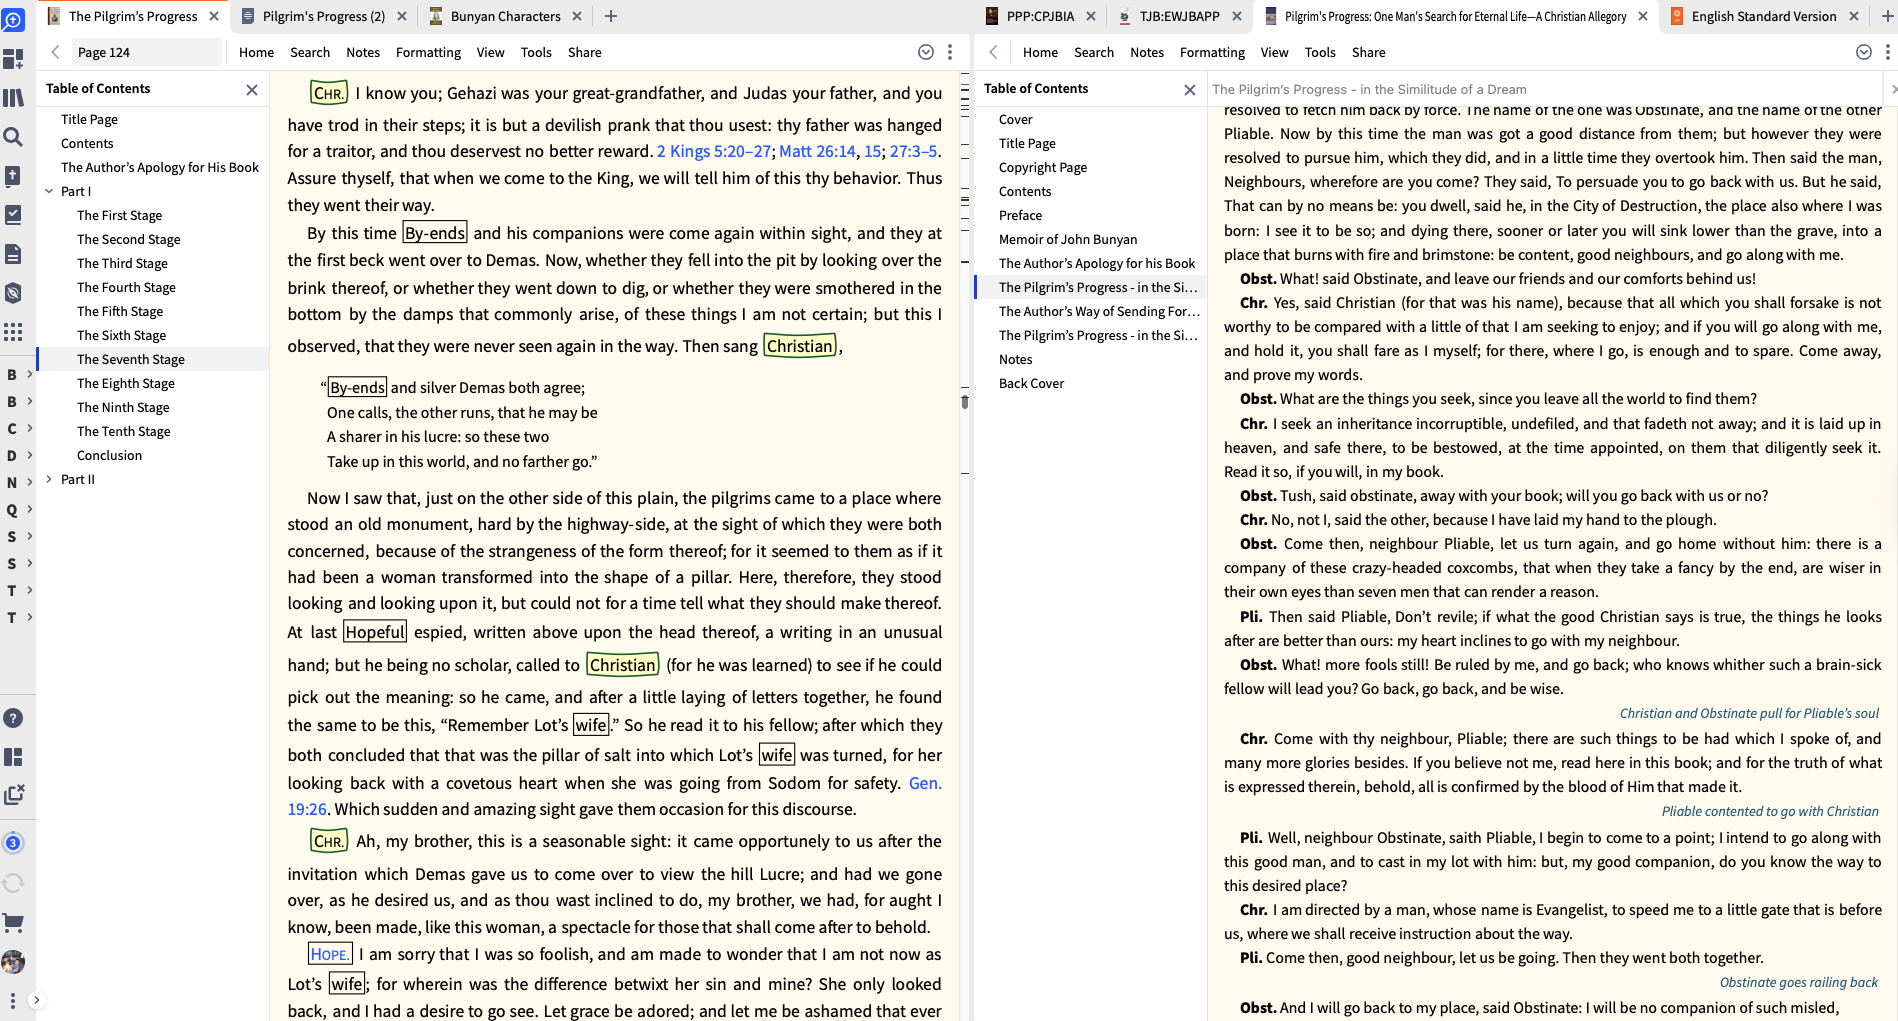Open the shopping cart icon
The height and width of the screenshot is (1021, 1898).
(x=13, y=922)
